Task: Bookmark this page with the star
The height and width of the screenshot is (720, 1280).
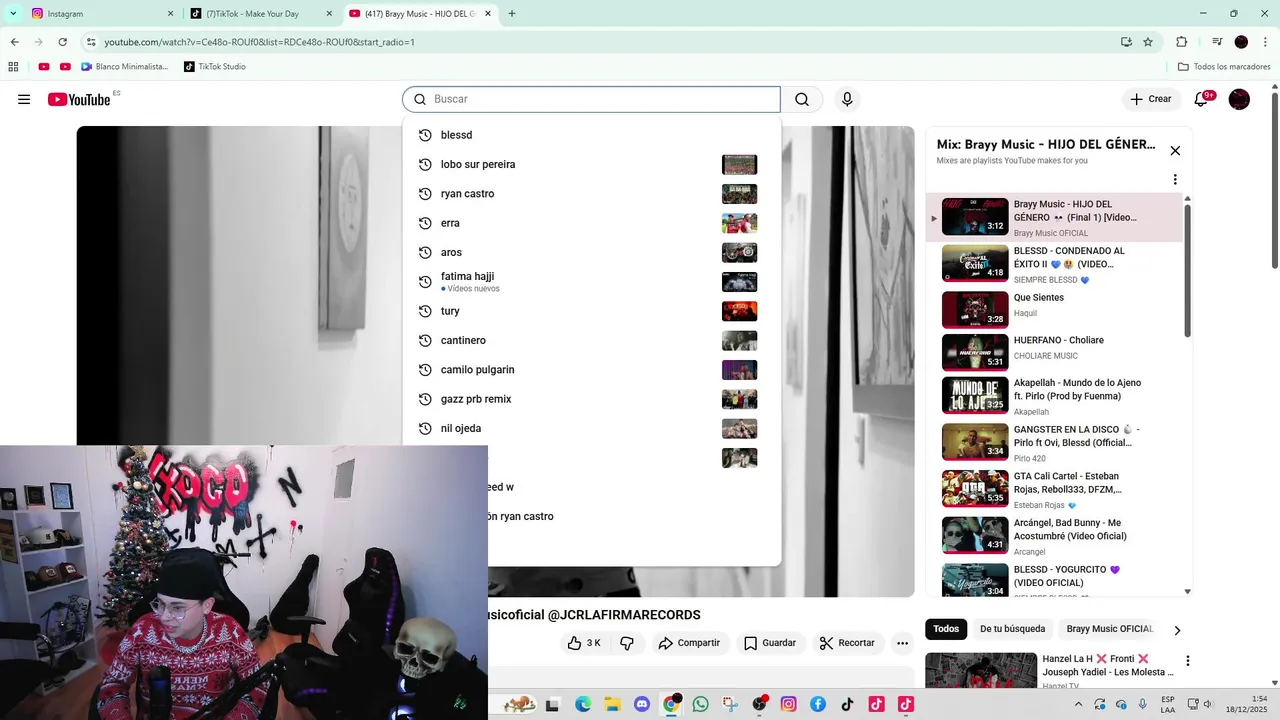Action: (1148, 42)
